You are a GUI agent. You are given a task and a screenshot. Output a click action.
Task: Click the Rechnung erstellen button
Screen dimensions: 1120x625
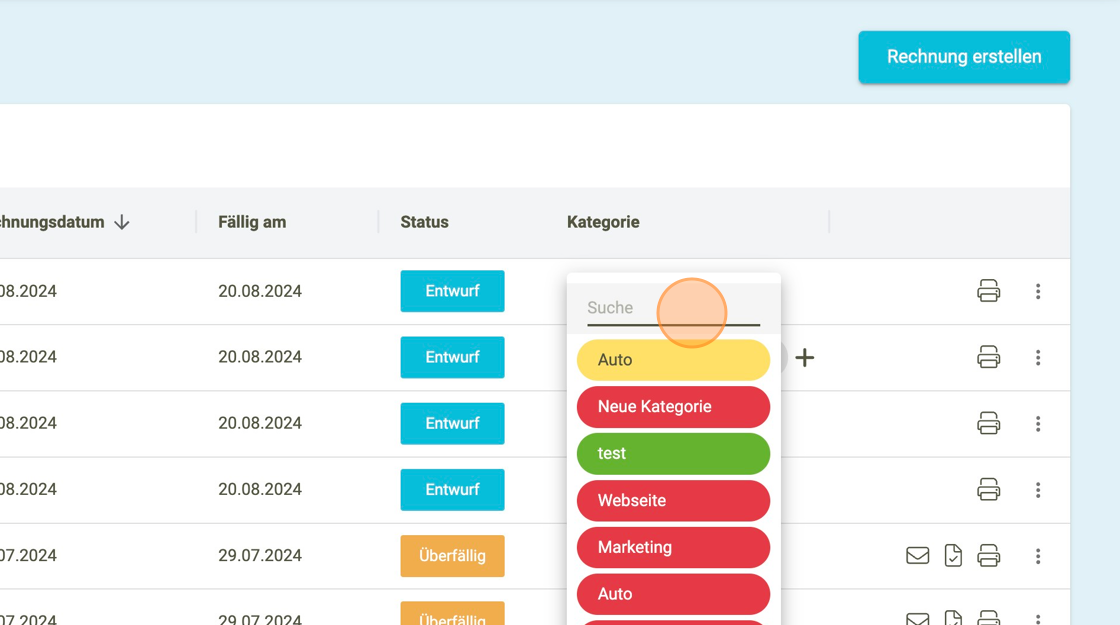[x=964, y=57]
